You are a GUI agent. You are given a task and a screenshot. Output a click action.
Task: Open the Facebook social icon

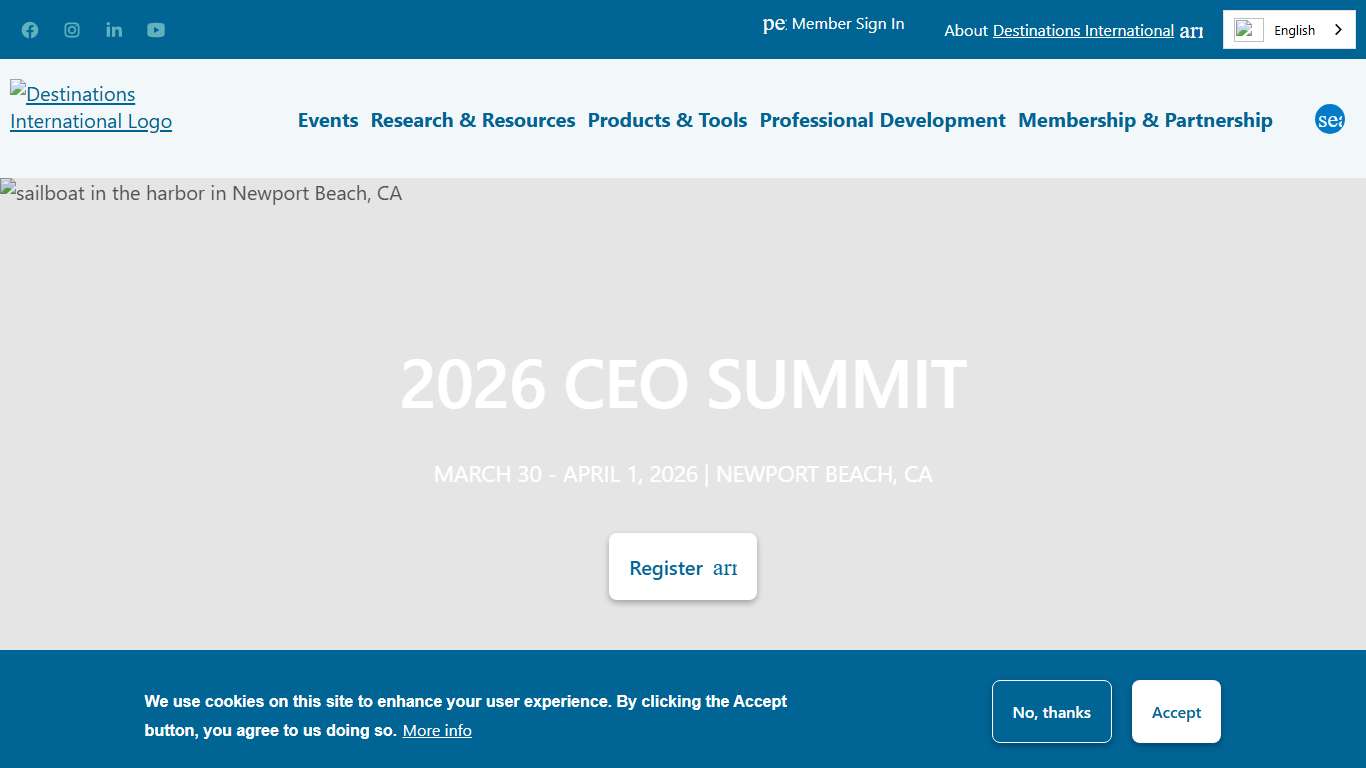[x=30, y=30]
